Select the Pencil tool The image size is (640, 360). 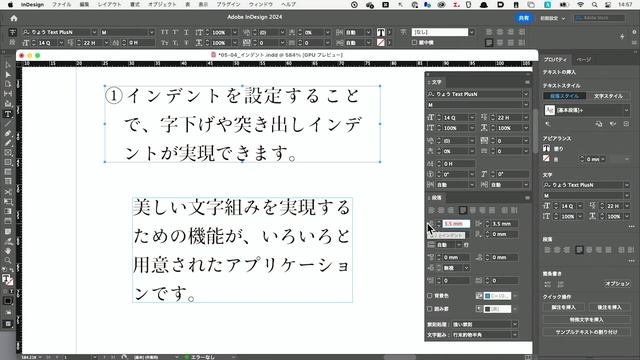[8, 143]
